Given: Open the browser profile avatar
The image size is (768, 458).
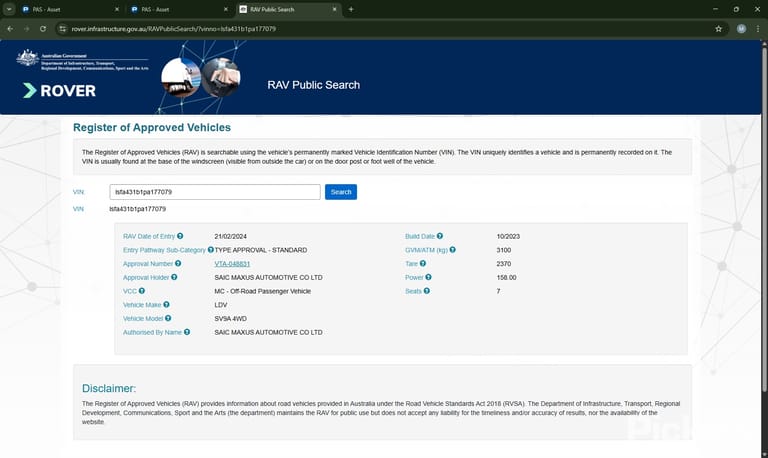Looking at the screenshot, I should [742, 29].
